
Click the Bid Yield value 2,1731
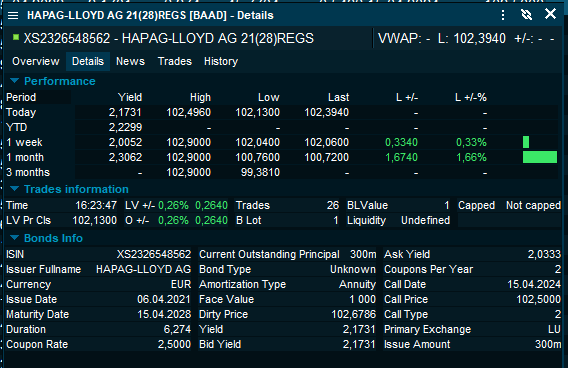click(x=359, y=344)
